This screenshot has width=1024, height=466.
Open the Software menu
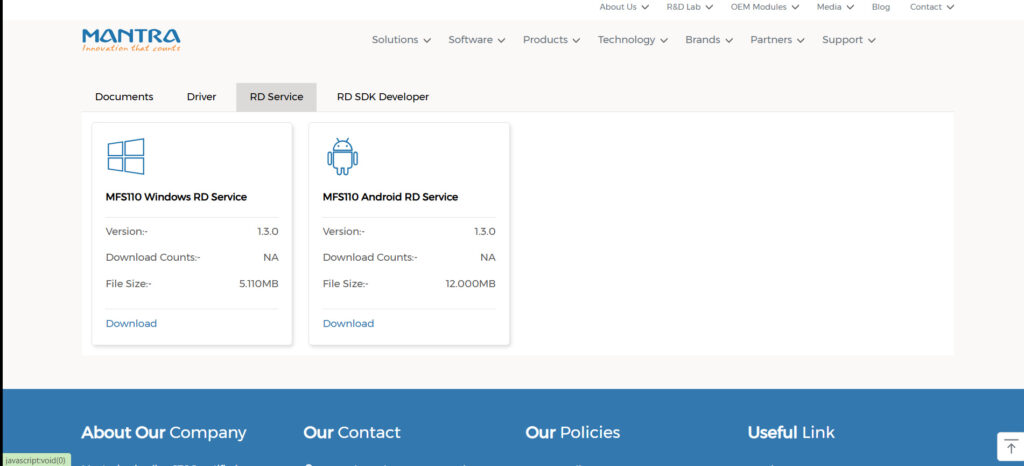coord(477,40)
